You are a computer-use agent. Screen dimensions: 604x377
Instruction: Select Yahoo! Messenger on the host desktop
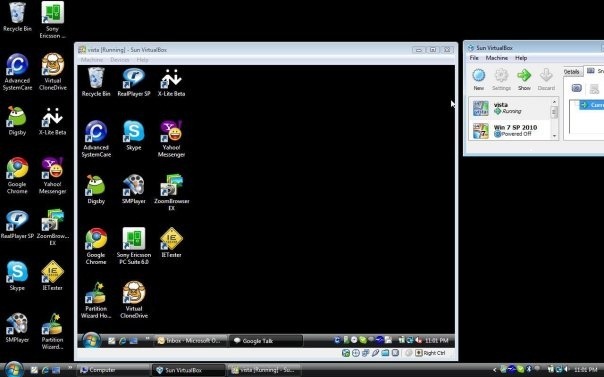(x=52, y=175)
